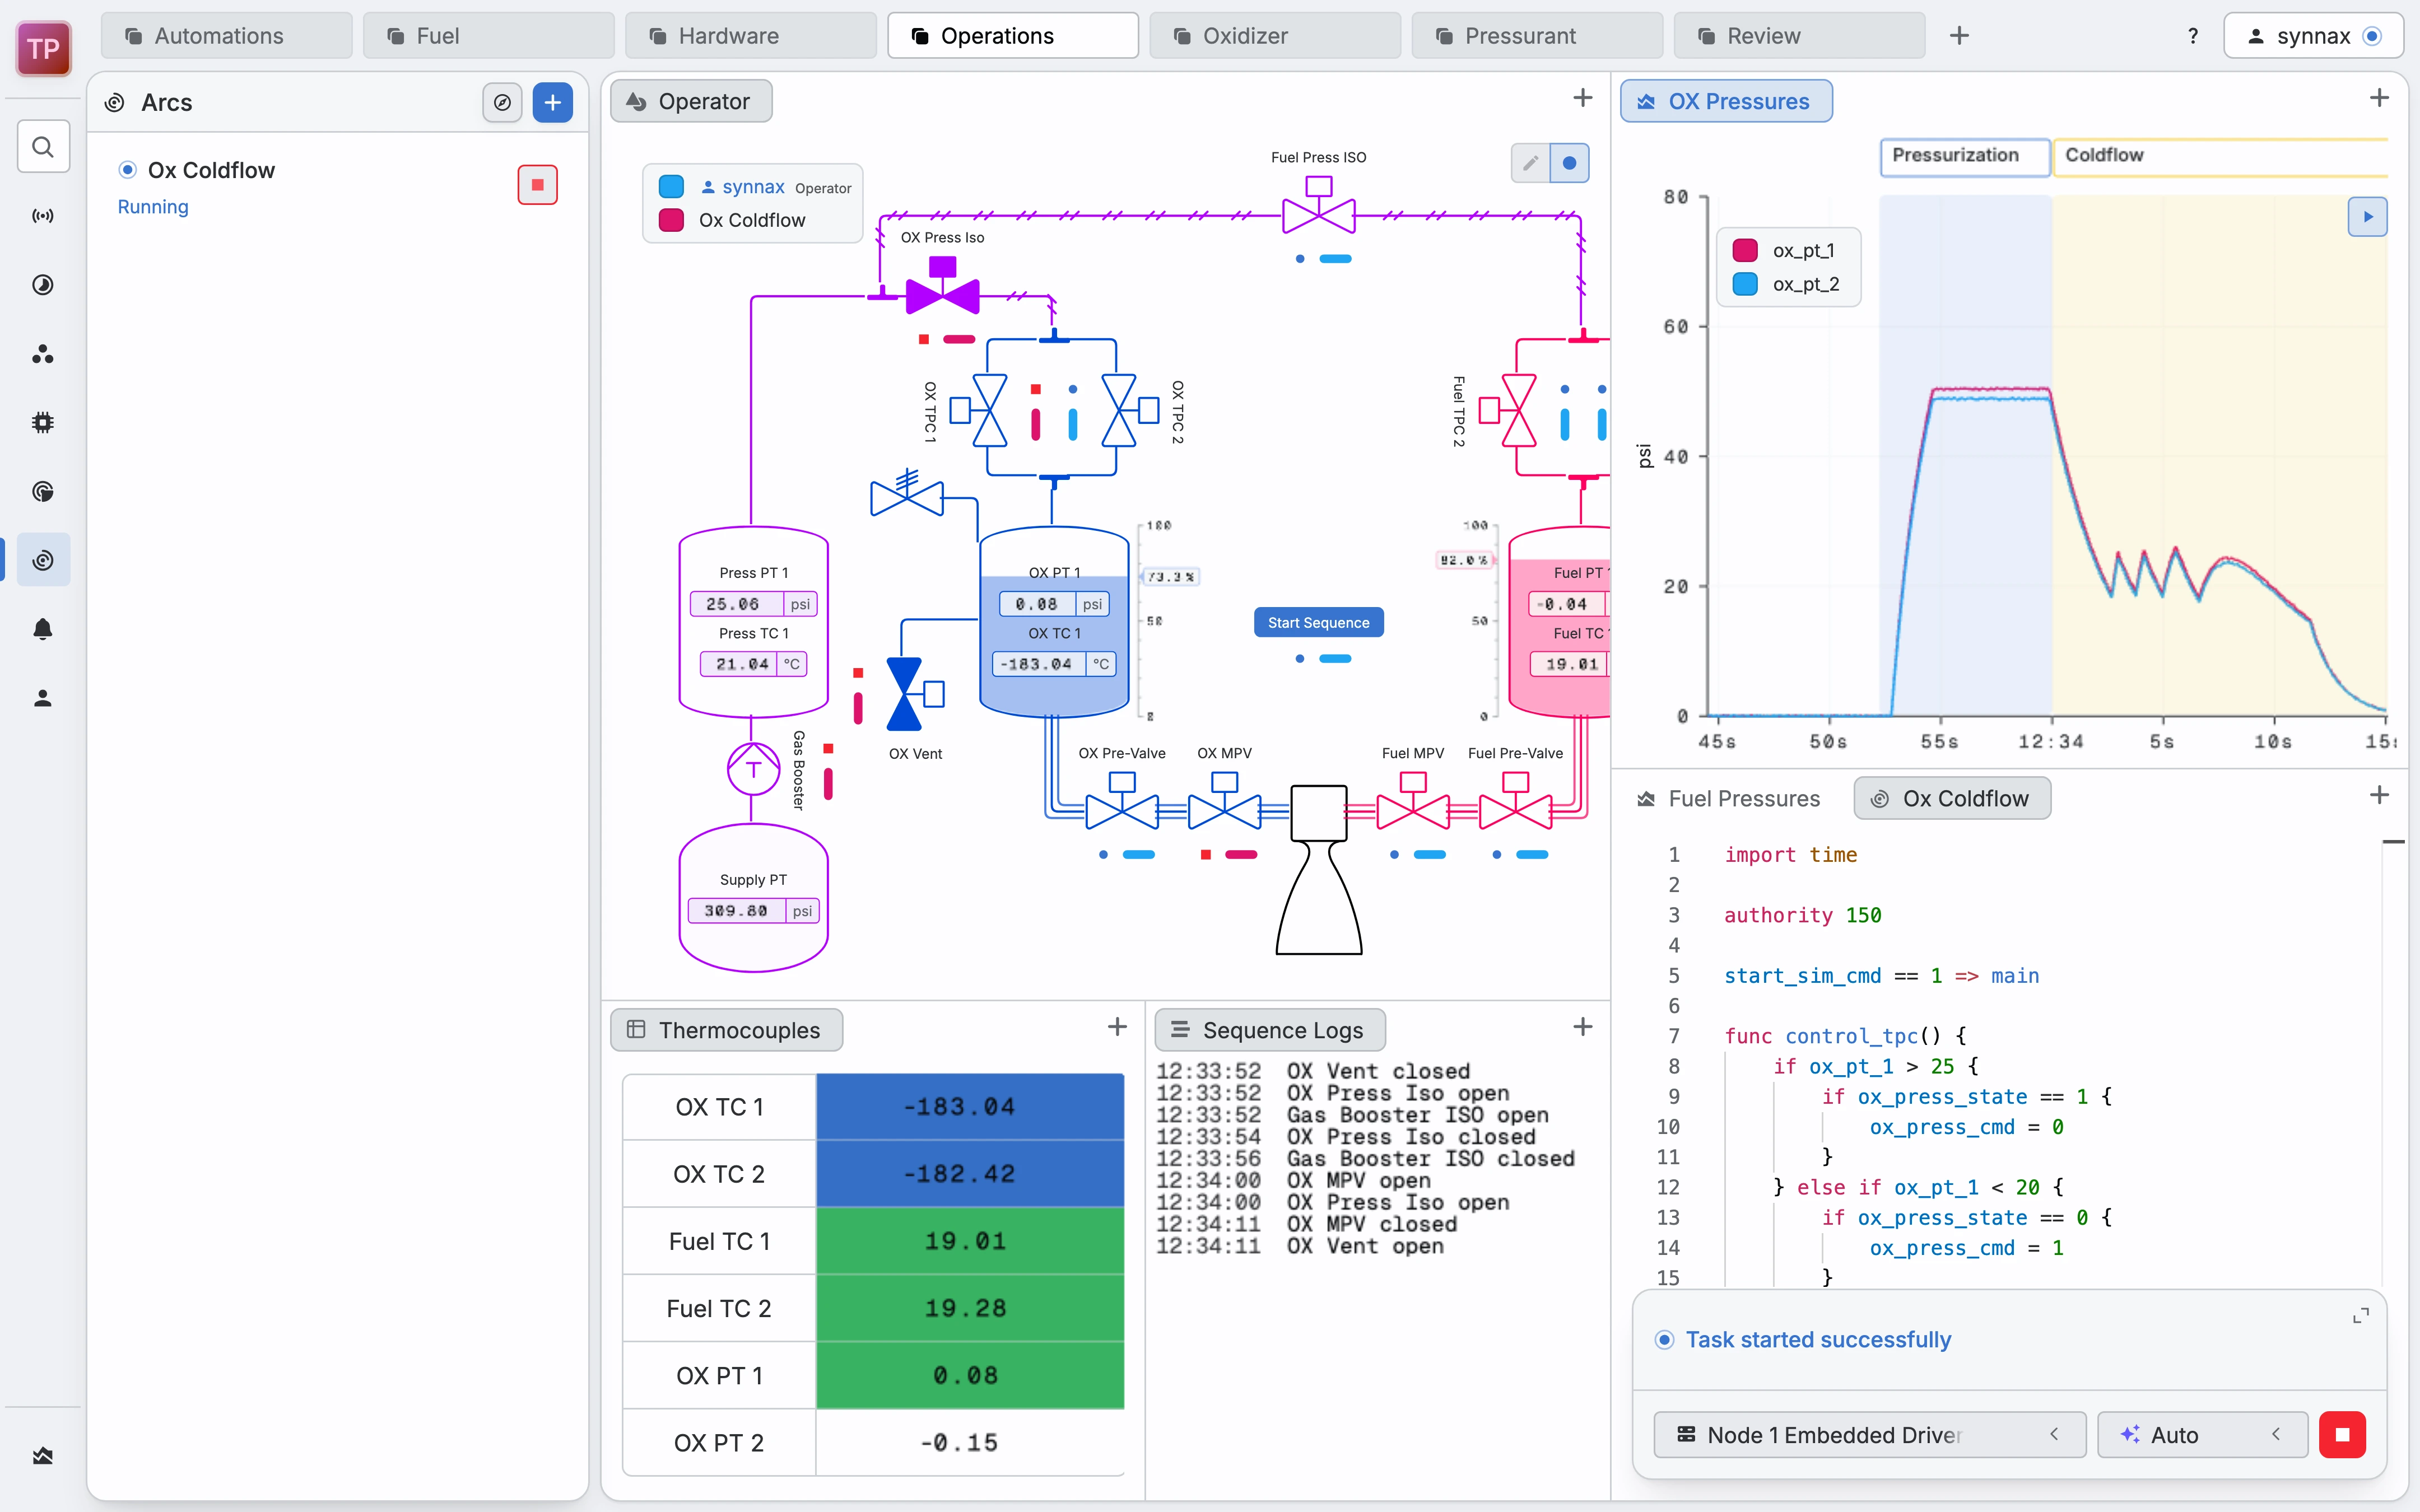Screen dimensions: 2420x1512
Task: Toggle the OX MPV valve
Action: pyautogui.click(x=1224, y=802)
